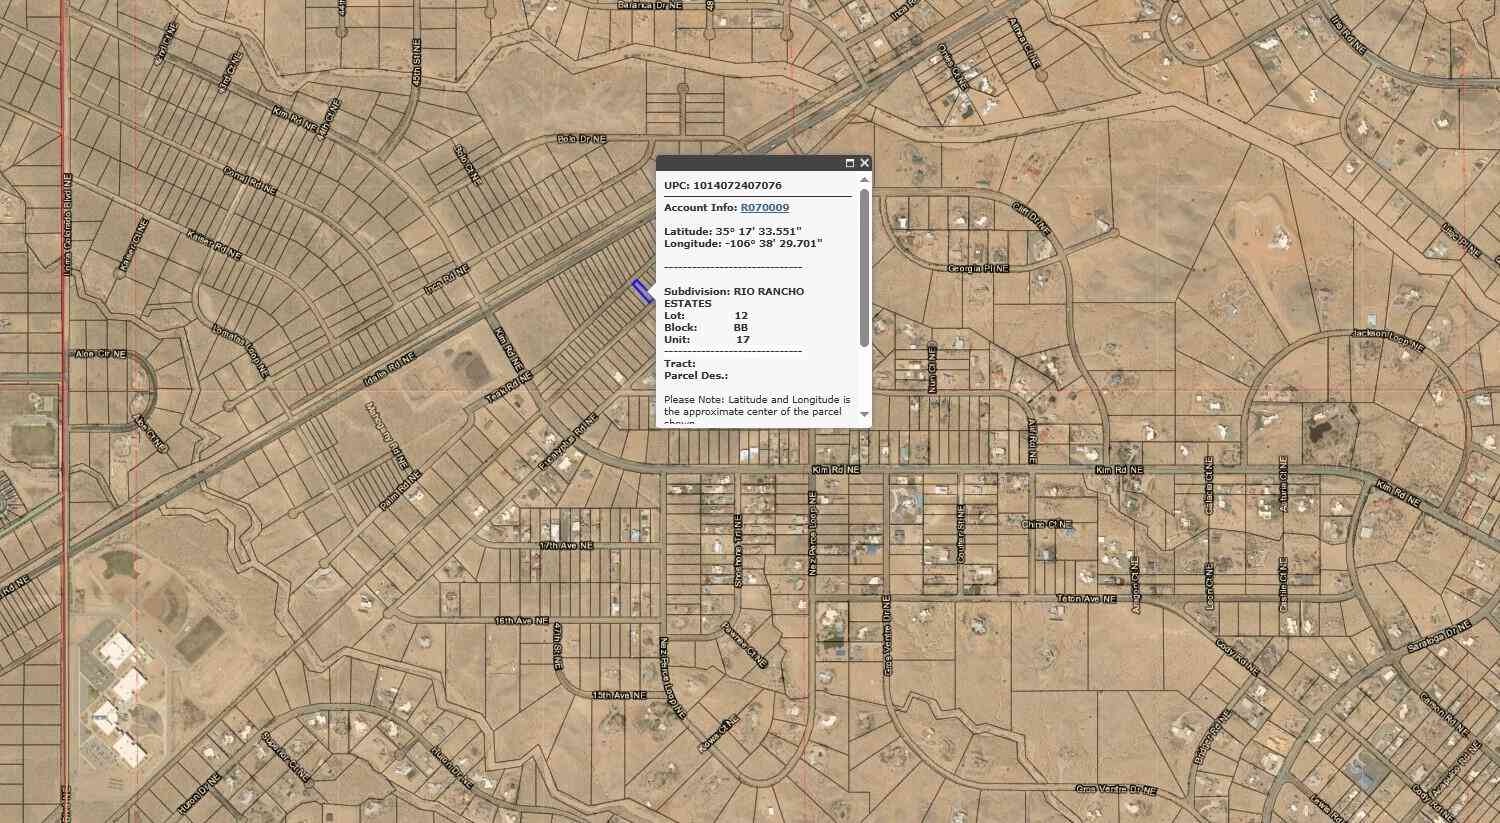Click the Longitude -106° 38' 29.701" text
Image resolution: width=1500 pixels, height=823 pixels.
(x=743, y=243)
